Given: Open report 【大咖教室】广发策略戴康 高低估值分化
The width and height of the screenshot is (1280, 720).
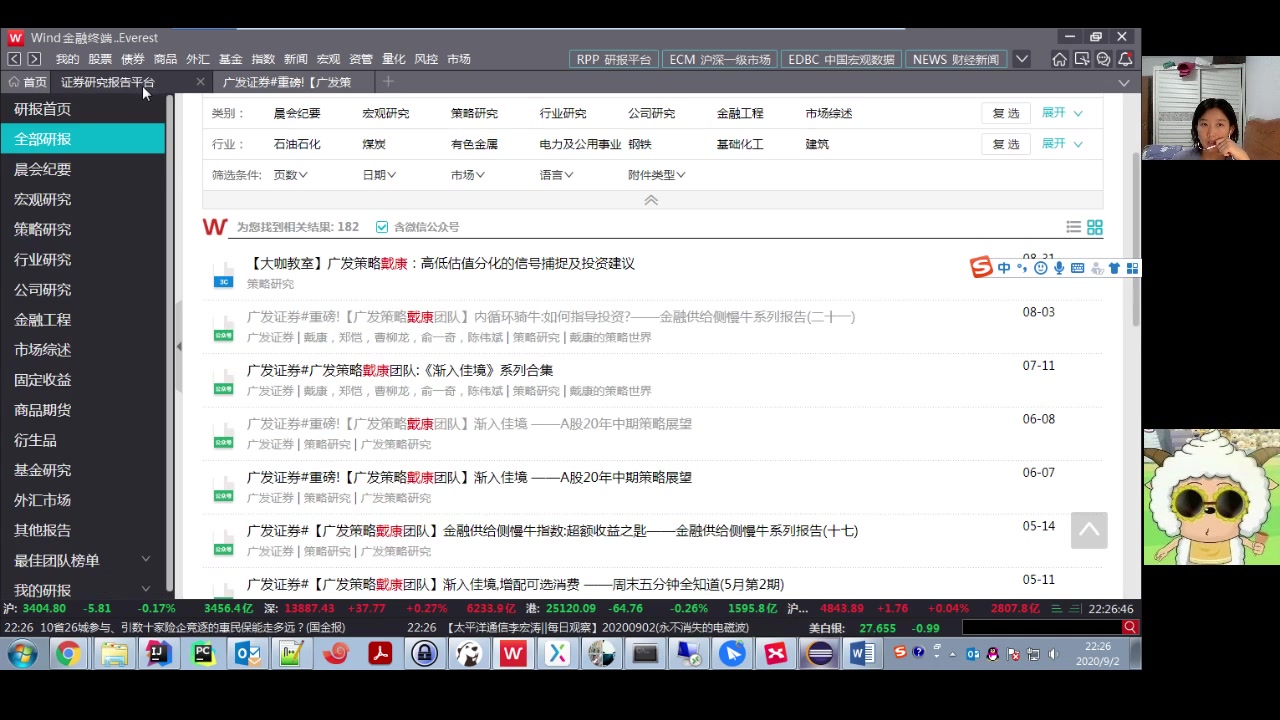Looking at the screenshot, I should 441,263.
